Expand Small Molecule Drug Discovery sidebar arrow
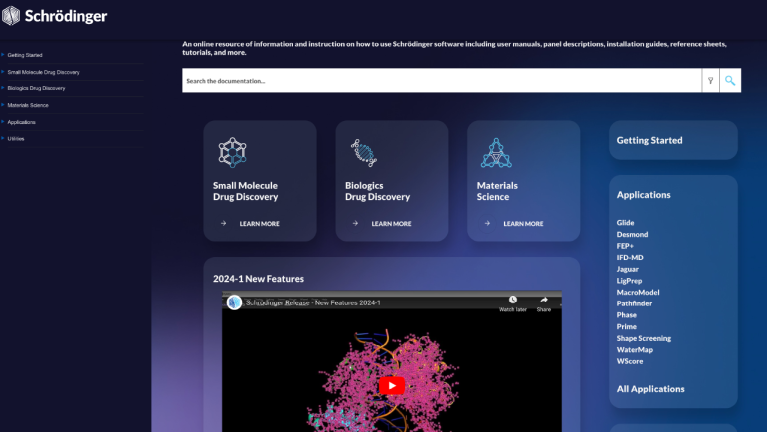The height and width of the screenshot is (432, 767). (2, 71)
